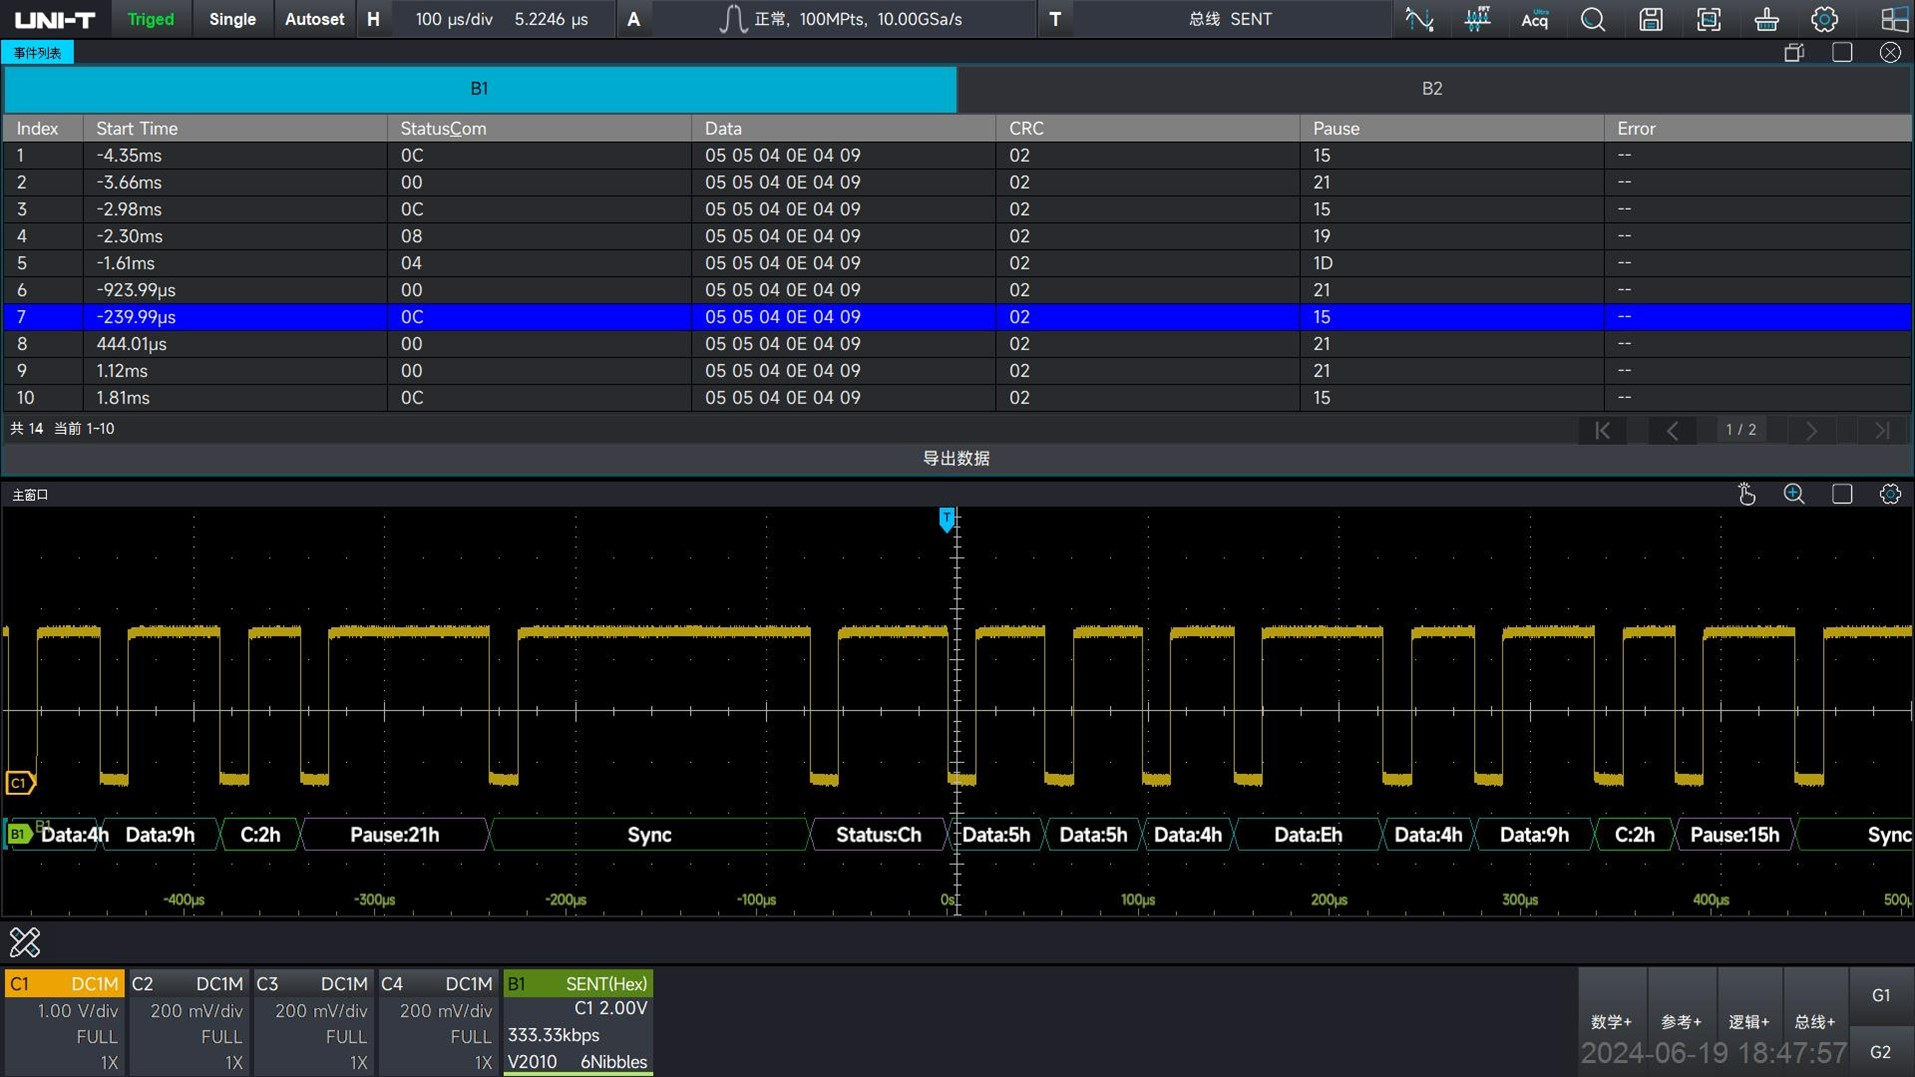
Task: Open the H horizontal menu
Action: 374,19
